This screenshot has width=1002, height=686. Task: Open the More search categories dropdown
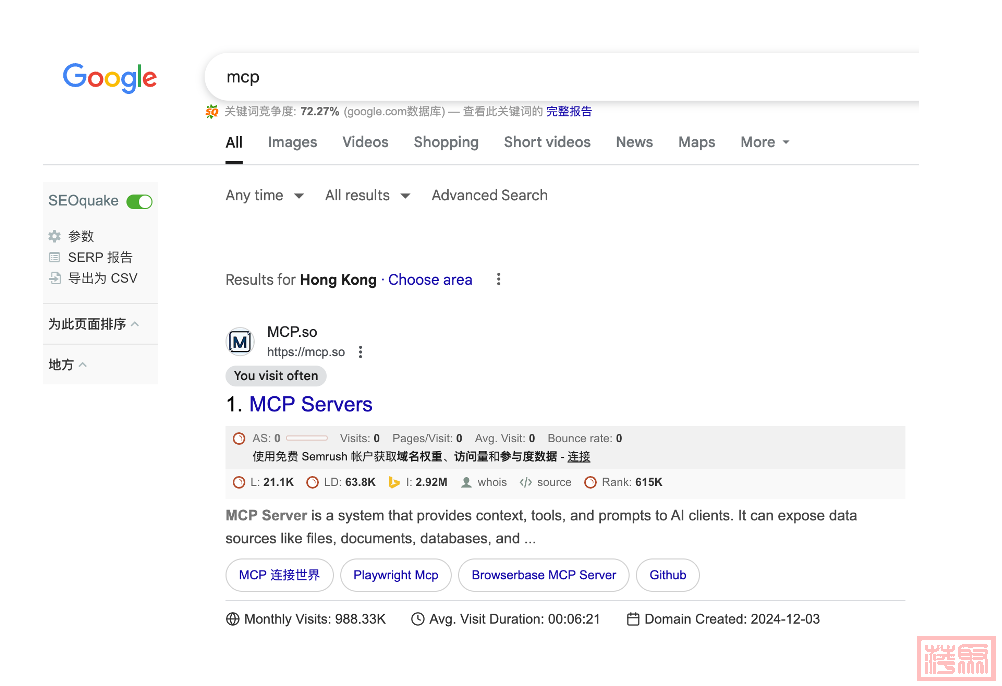click(x=765, y=143)
